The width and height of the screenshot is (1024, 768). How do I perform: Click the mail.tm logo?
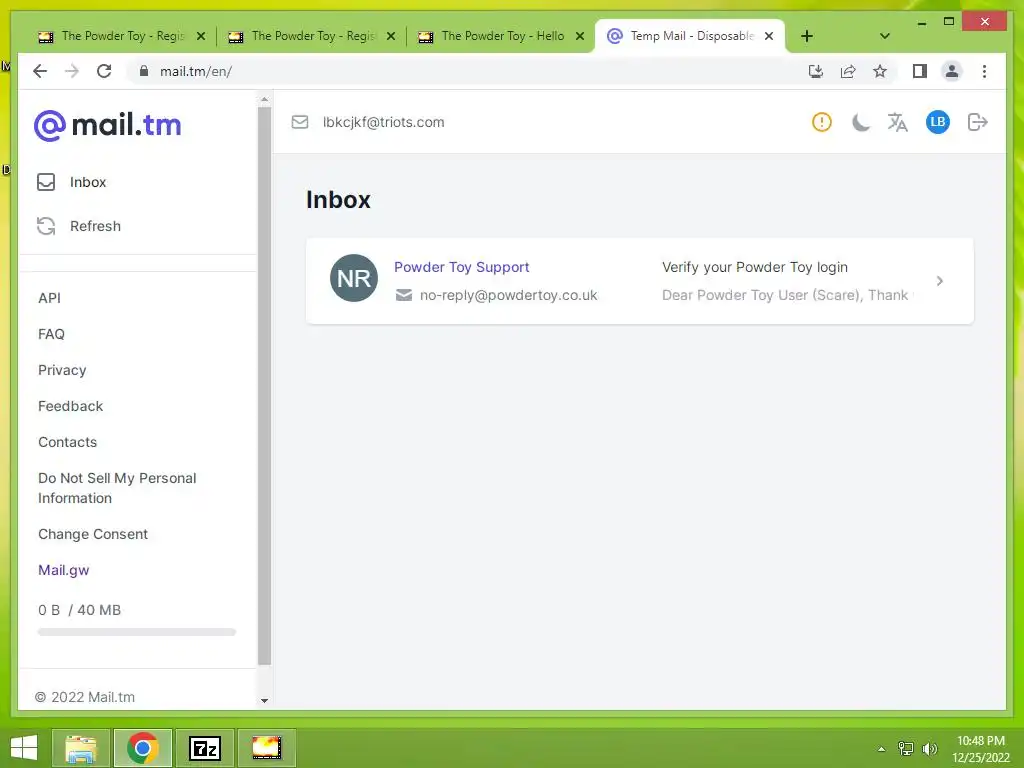(x=108, y=125)
